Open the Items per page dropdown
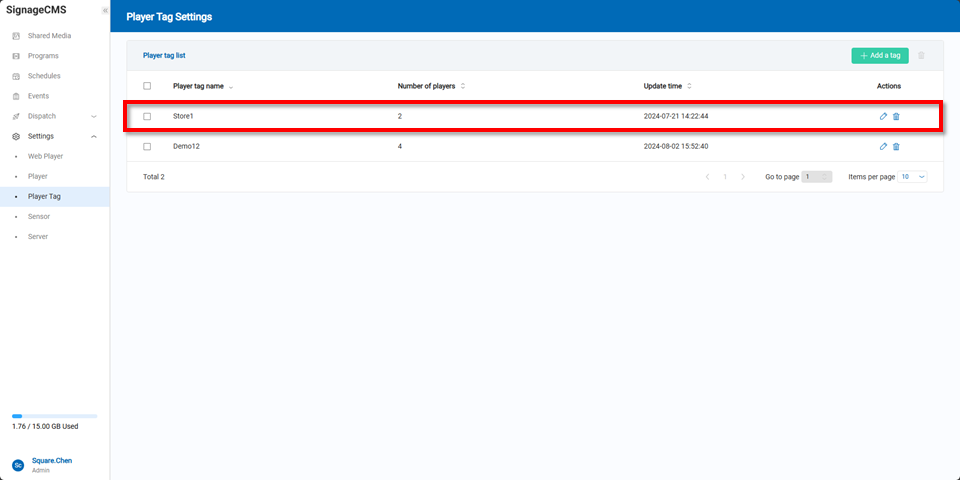960x480 pixels. [x=913, y=176]
